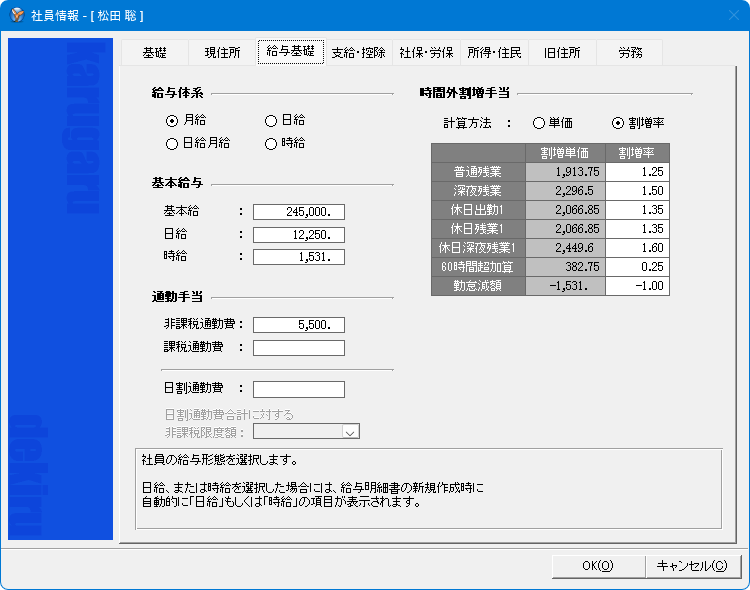Click the 基本給 input field
Screen dimensions: 750x590
pos(298,212)
